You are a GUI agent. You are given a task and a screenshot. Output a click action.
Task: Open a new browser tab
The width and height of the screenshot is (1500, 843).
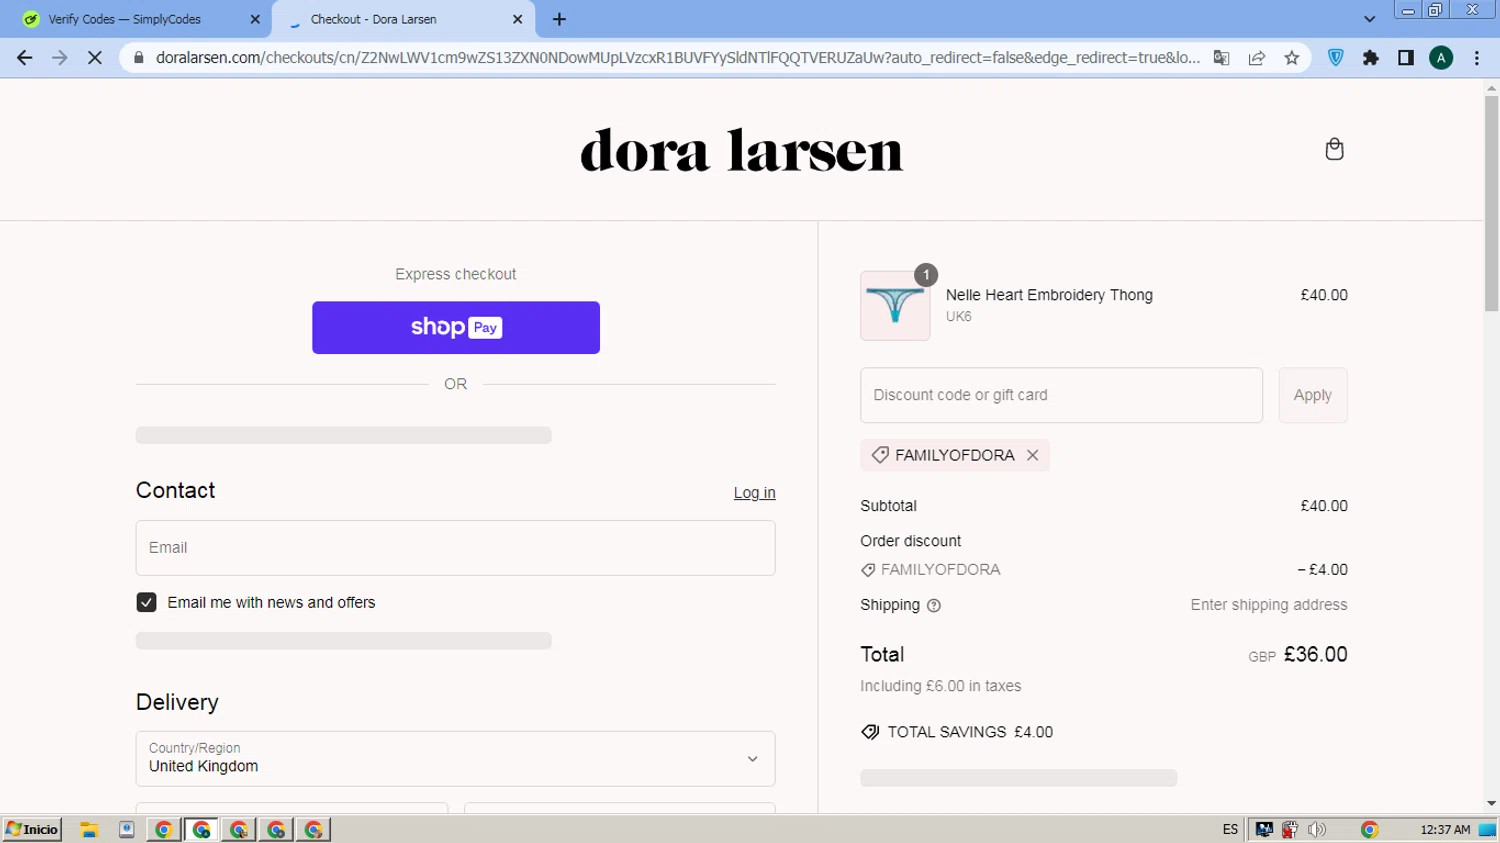(559, 19)
